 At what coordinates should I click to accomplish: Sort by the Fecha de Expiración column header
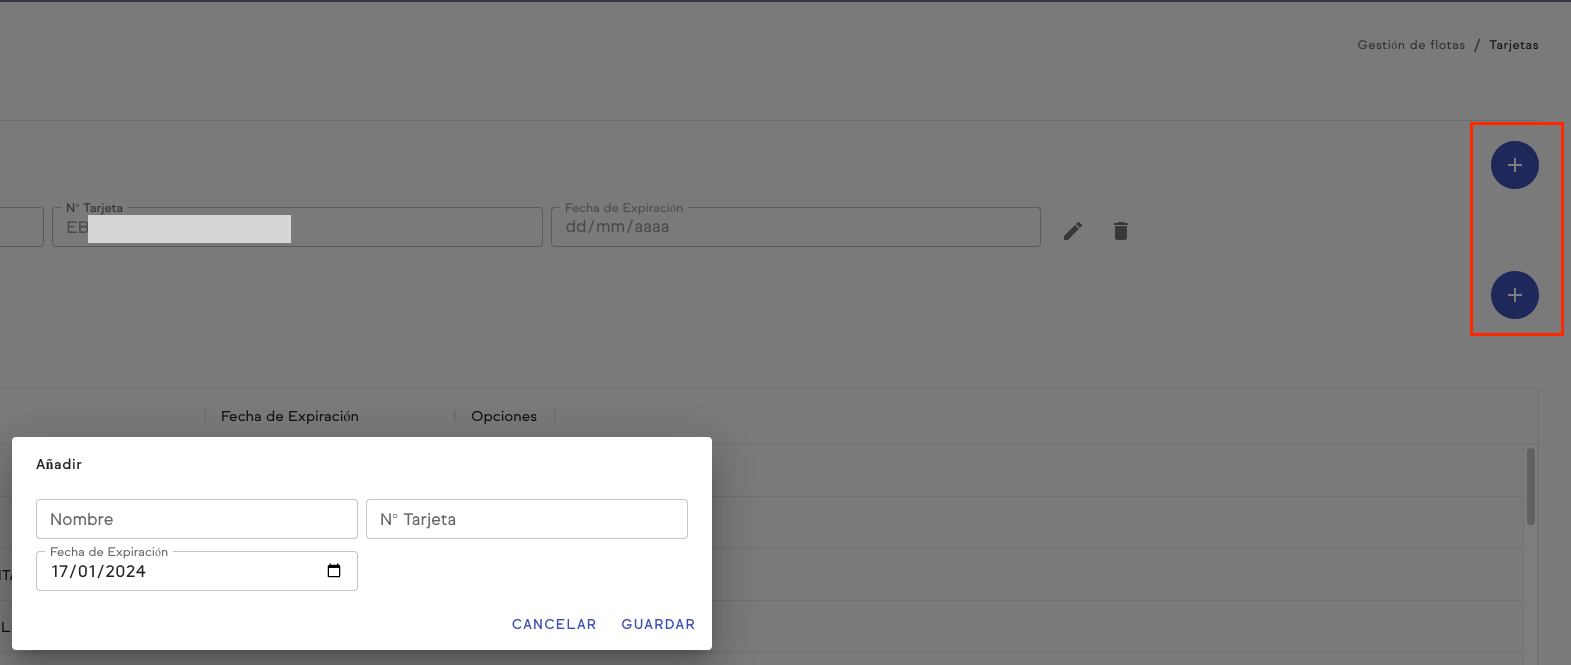pyautogui.click(x=289, y=416)
